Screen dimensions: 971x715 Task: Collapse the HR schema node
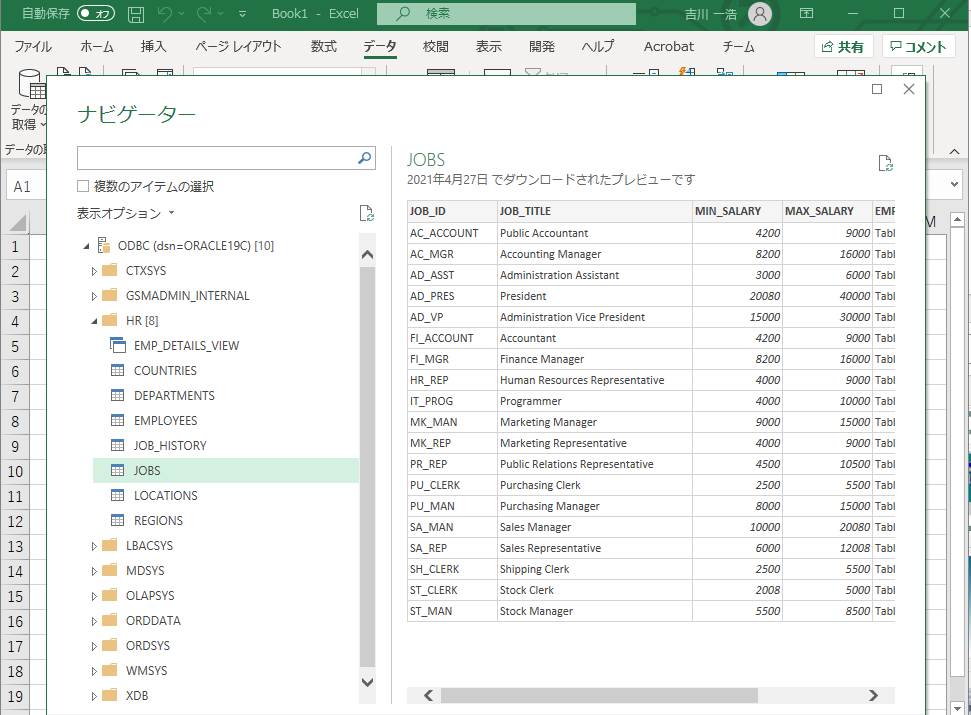(95, 321)
